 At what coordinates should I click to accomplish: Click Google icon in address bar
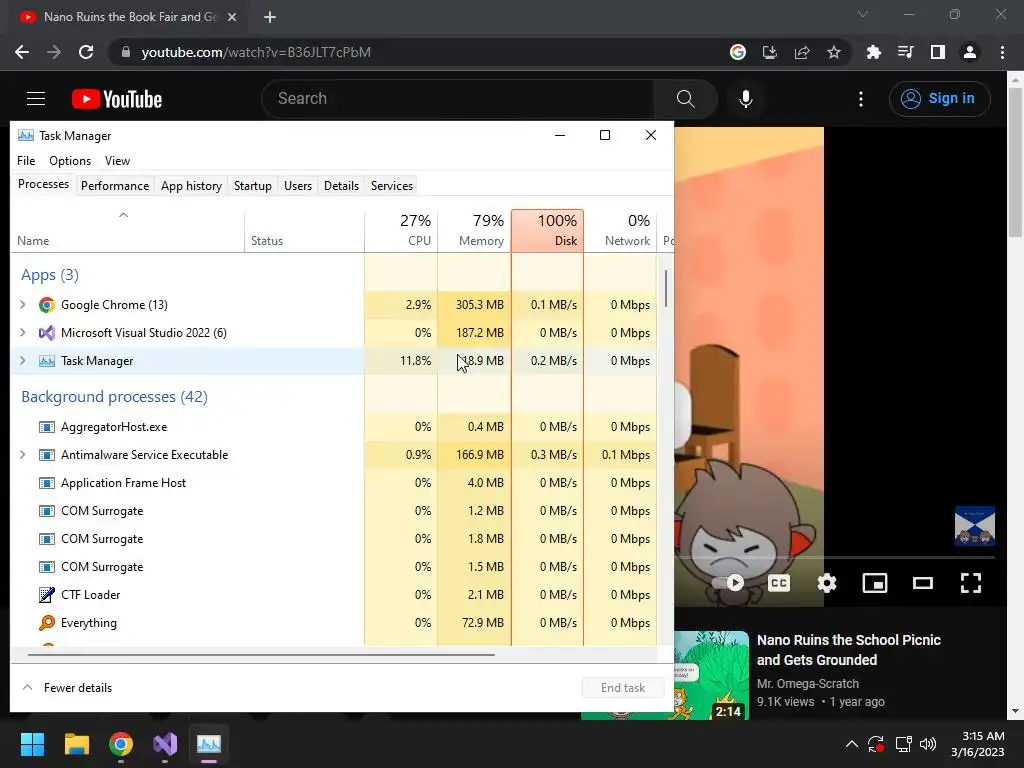point(738,52)
